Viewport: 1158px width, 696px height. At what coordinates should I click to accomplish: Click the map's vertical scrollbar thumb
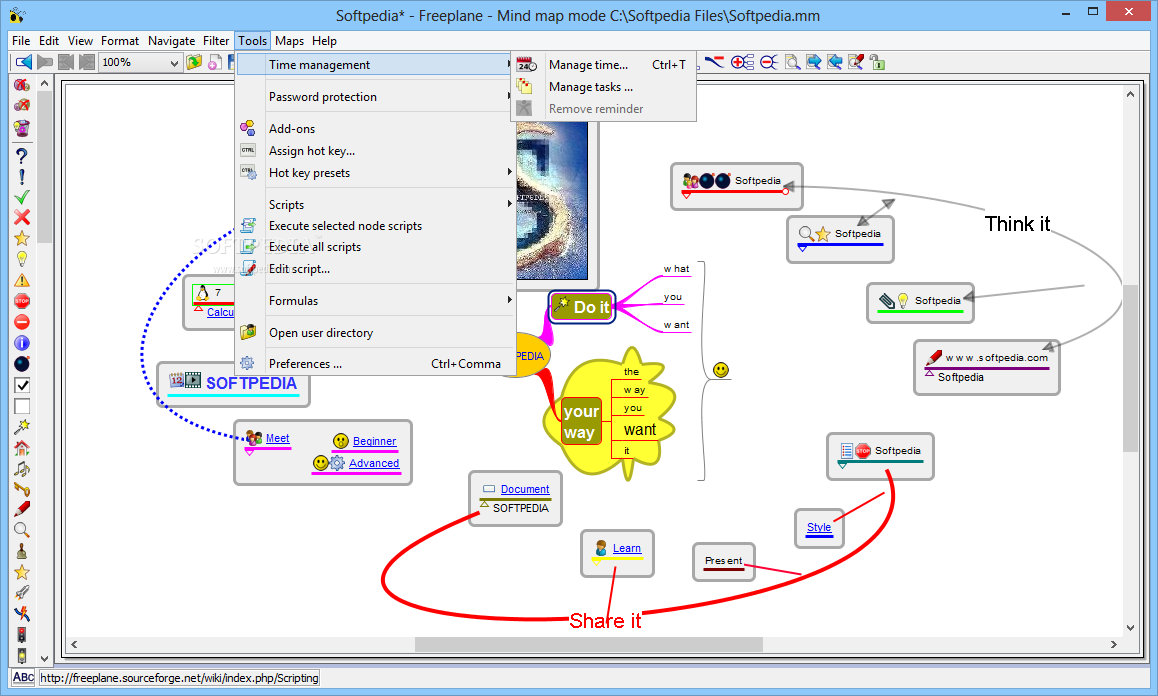tap(1130, 367)
